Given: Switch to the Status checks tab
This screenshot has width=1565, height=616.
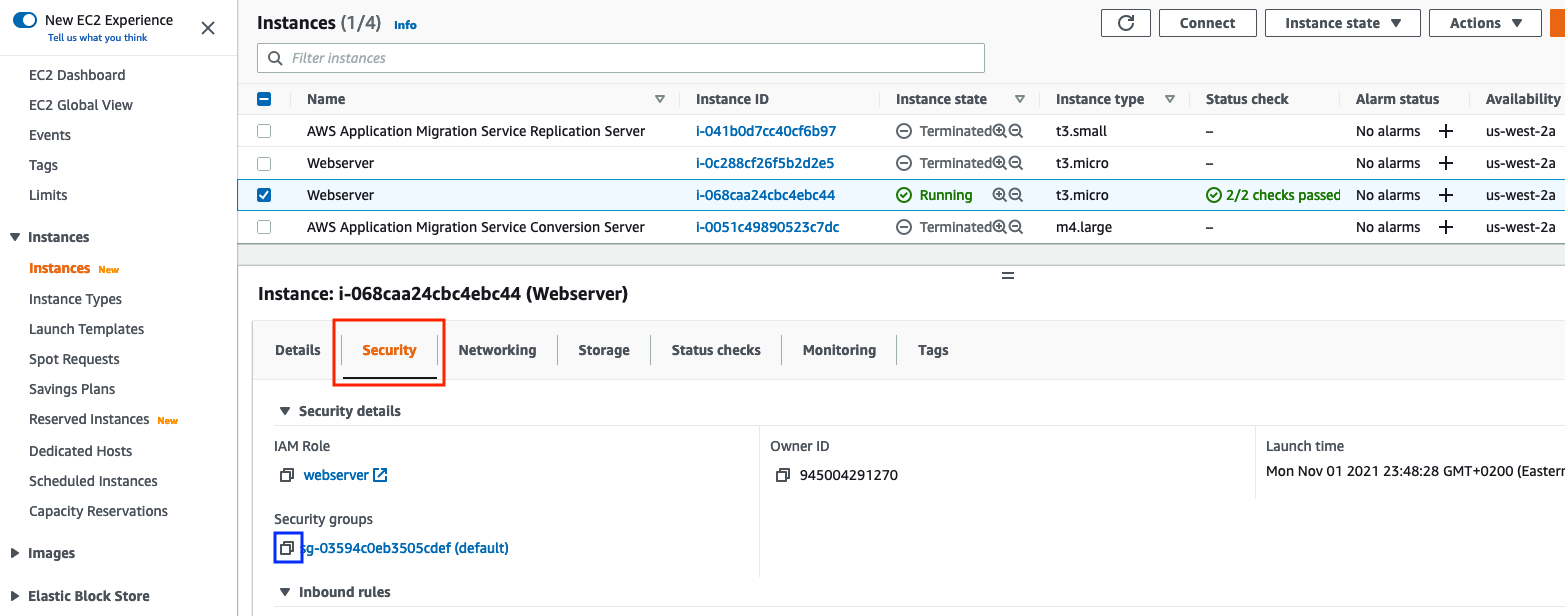Looking at the screenshot, I should 716,350.
